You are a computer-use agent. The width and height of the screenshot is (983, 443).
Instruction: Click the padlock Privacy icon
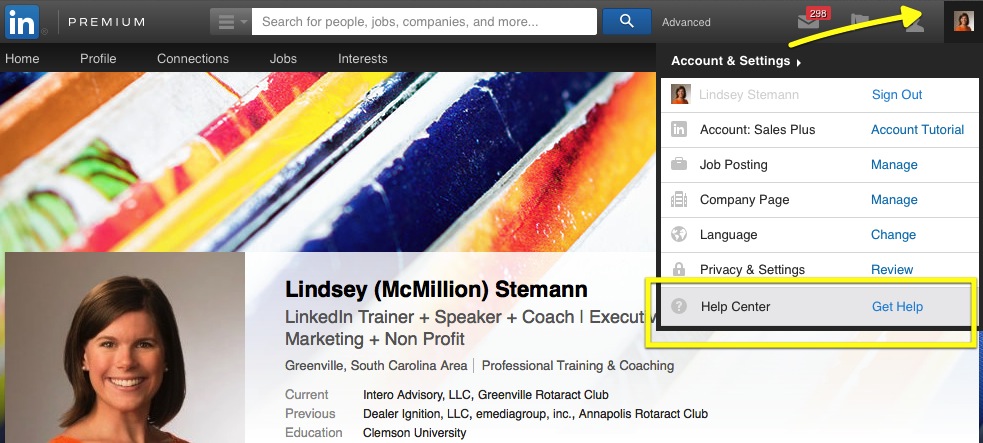click(x=679, y=269)
